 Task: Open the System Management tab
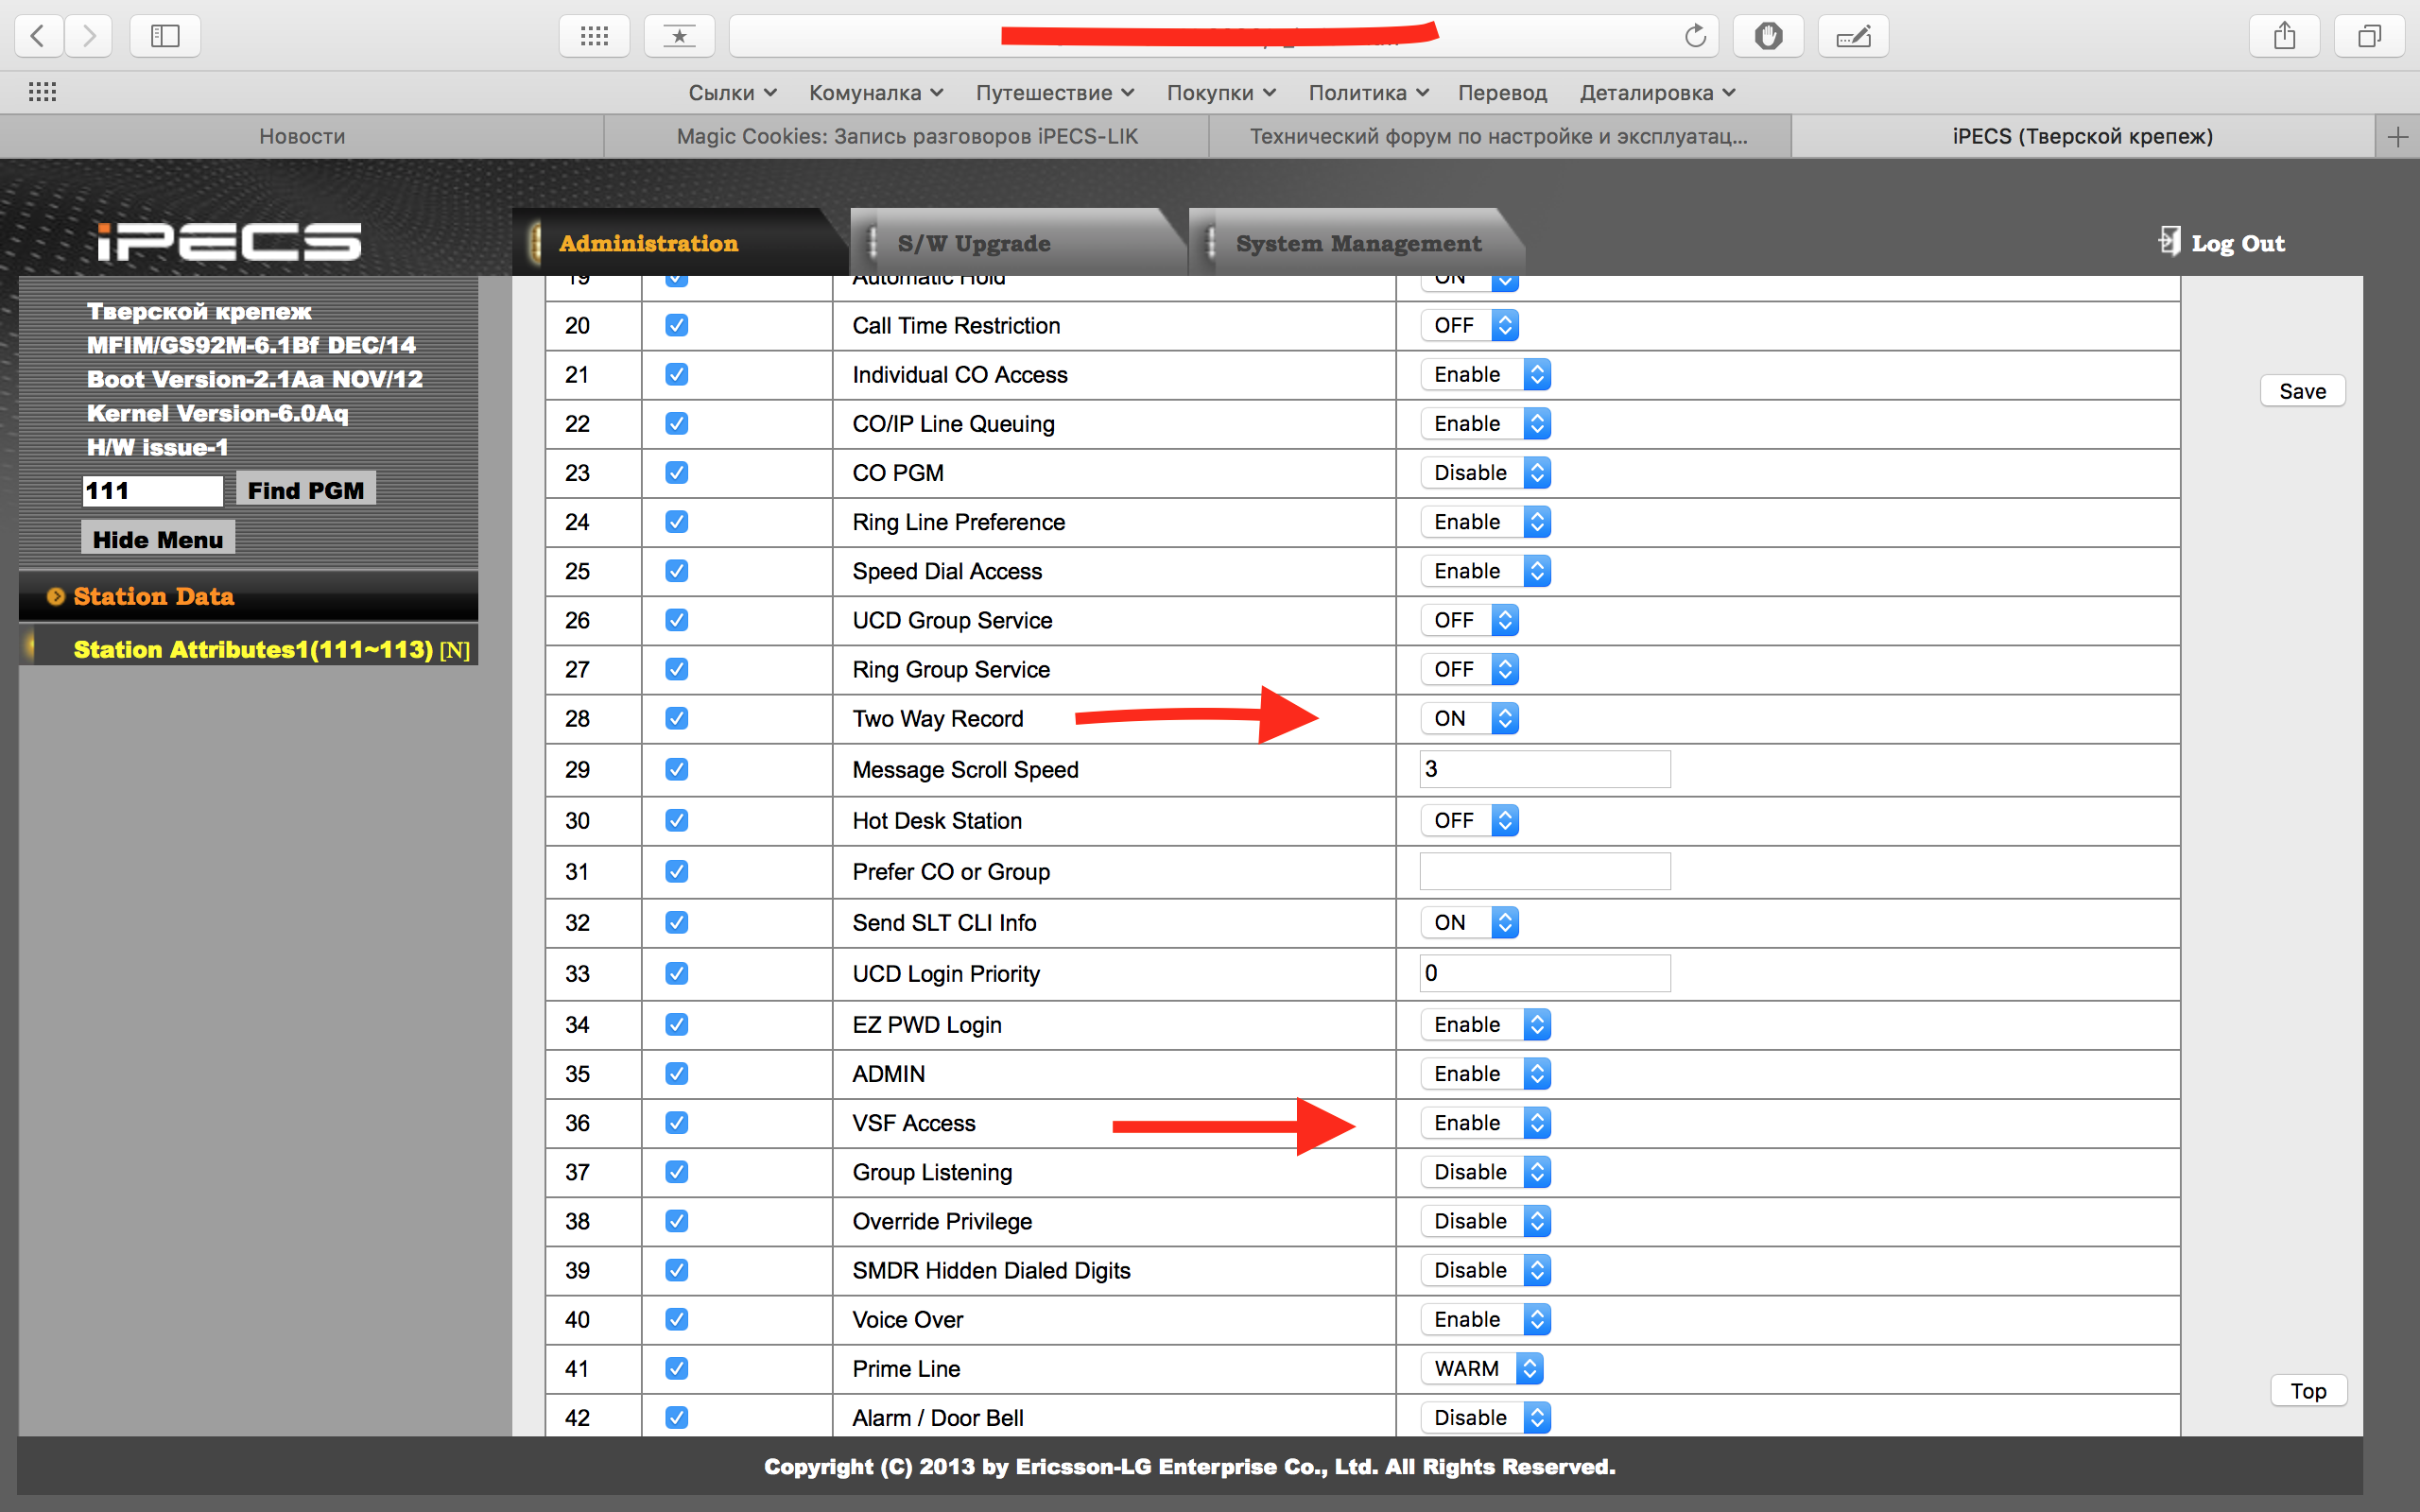[1358, 243]
